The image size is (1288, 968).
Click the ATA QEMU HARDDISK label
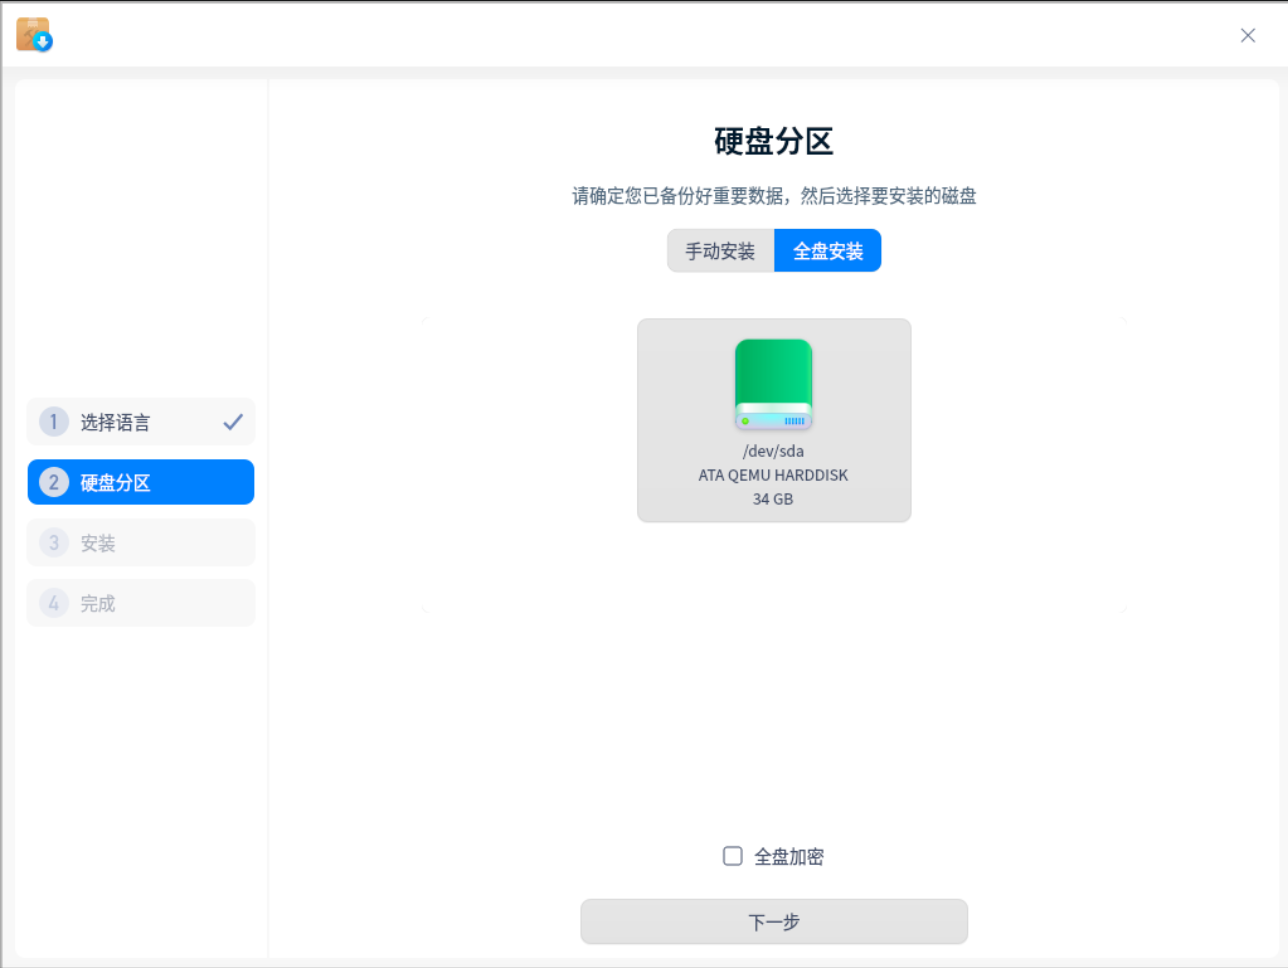click(x=773, y=475)
